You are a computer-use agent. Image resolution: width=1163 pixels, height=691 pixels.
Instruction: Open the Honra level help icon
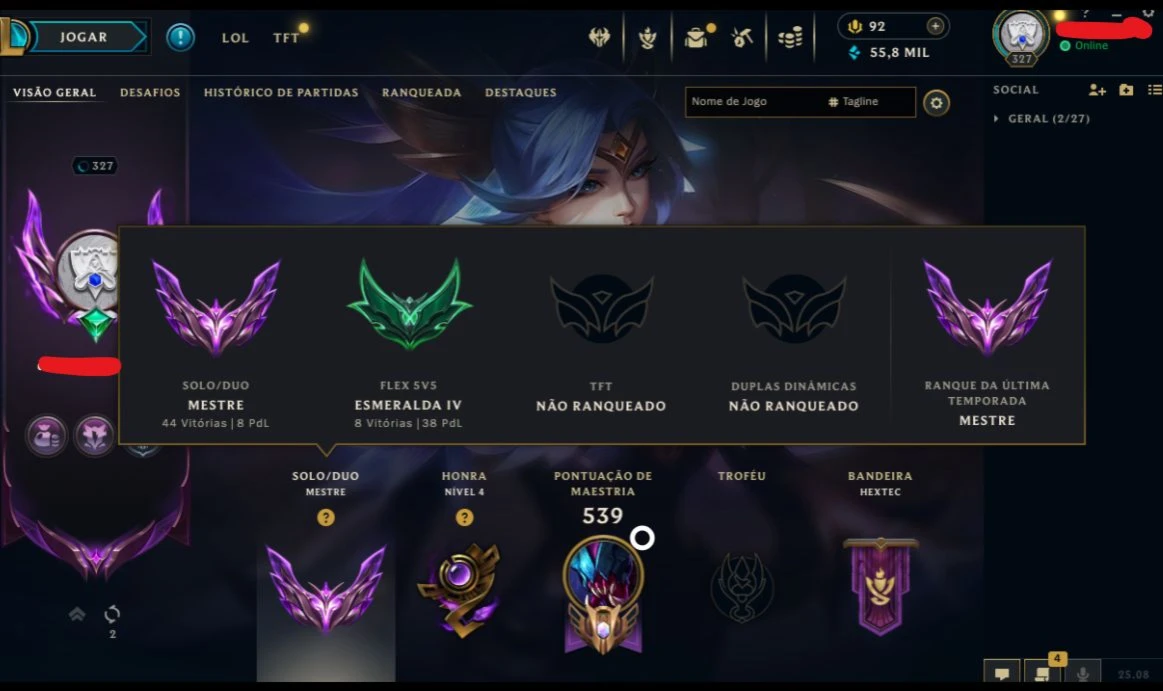click(464, 518)
